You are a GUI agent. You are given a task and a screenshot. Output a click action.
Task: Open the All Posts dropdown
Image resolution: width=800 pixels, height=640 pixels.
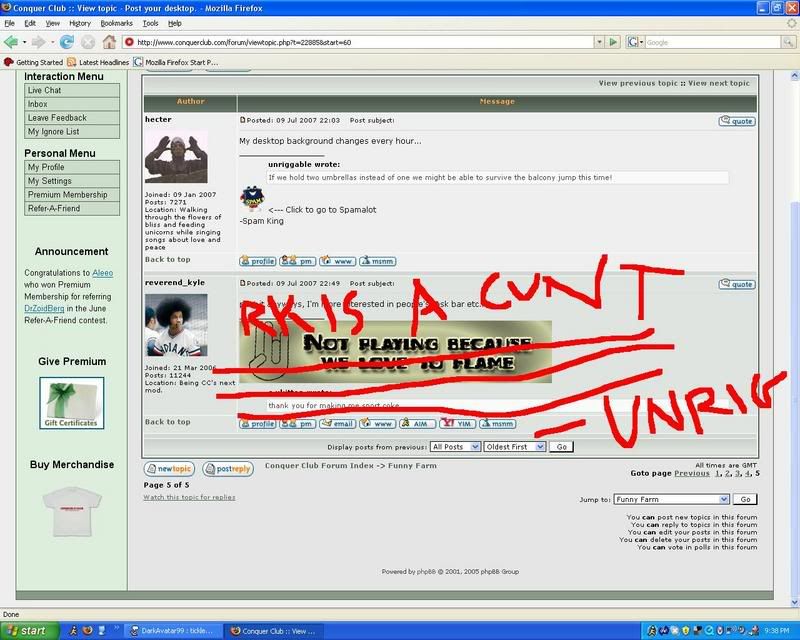(454, 446)
